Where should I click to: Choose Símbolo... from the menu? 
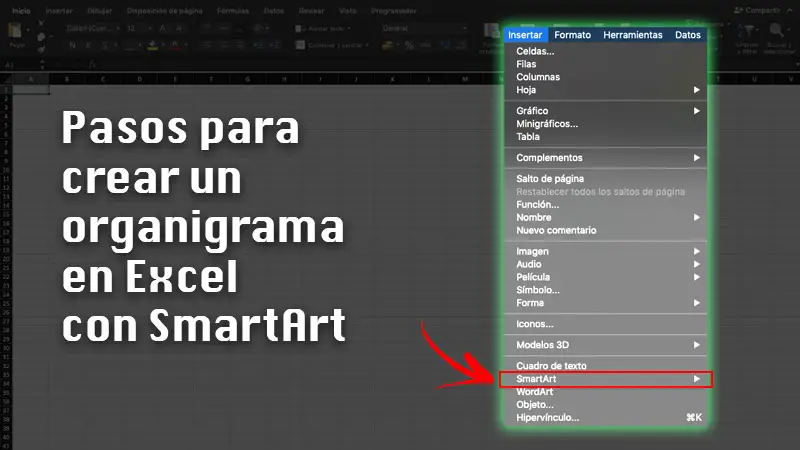tap(538, 290)
